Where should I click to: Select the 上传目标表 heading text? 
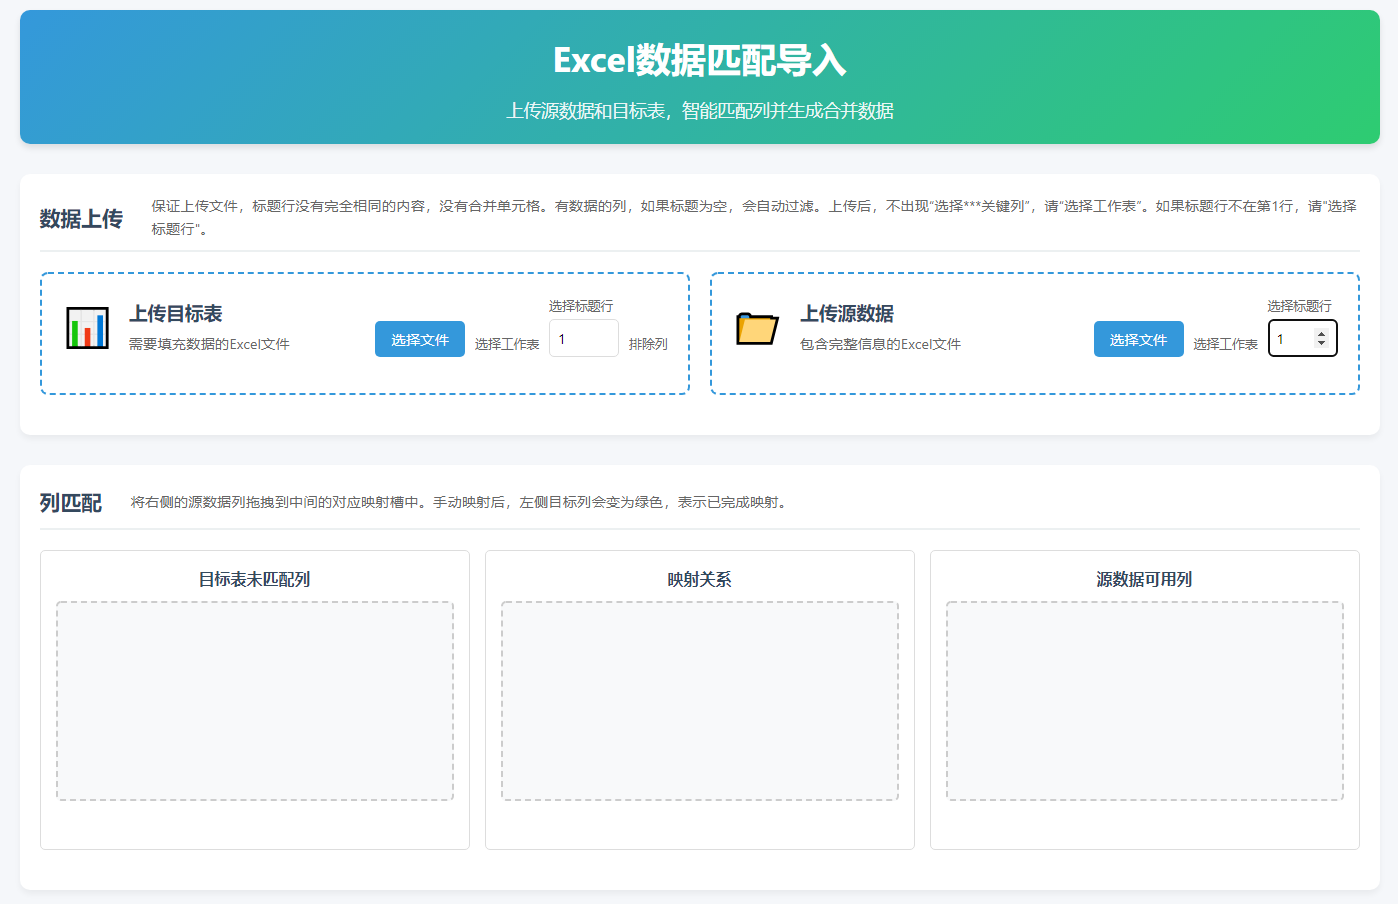pyautogui.click(x=176, y=314)
